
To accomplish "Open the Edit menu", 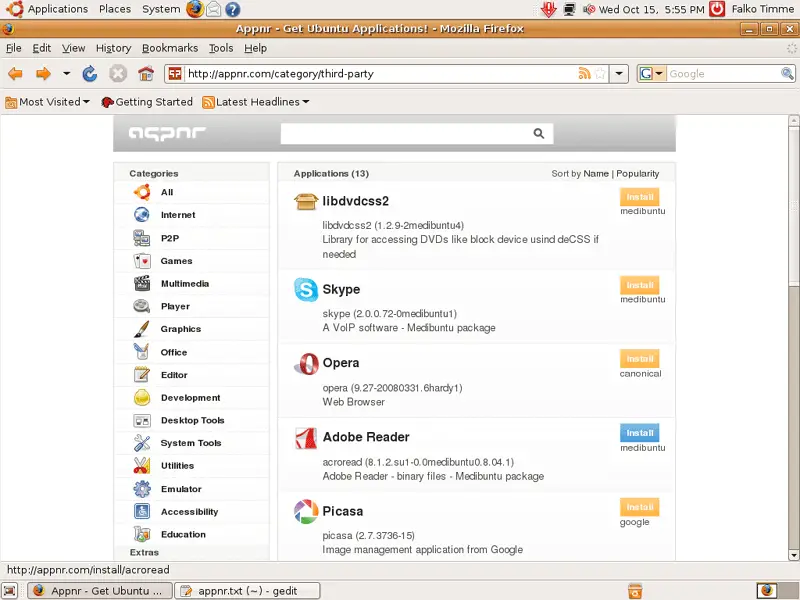I will pyautogui.click(x=42, y=48).
